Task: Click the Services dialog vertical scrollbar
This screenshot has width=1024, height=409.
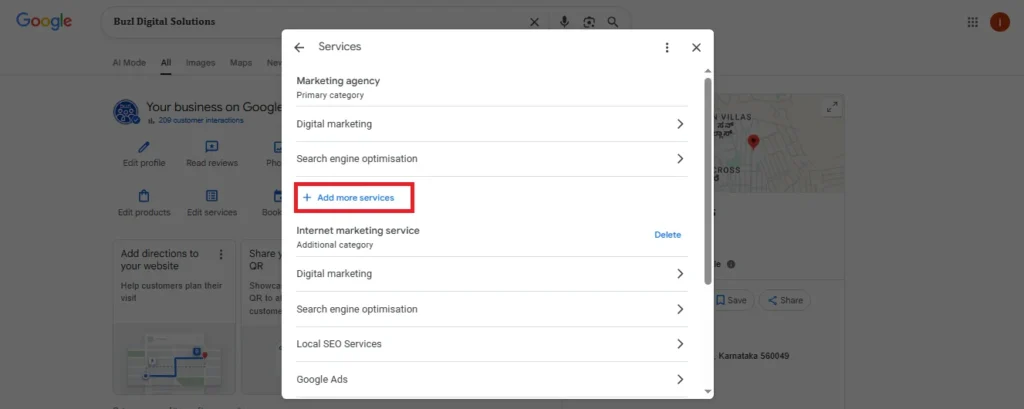Action: pyautogui.click(x=708, y=181)
